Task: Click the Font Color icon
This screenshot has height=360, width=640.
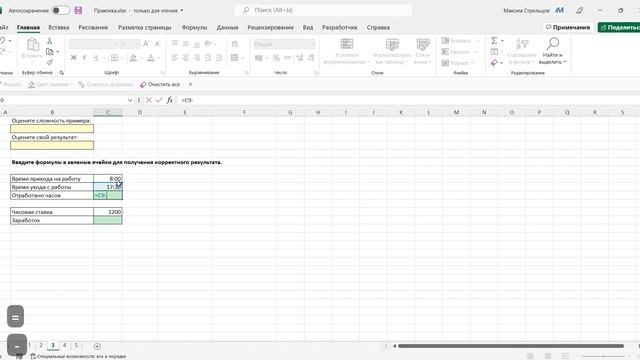Action: tap(151, 58)
